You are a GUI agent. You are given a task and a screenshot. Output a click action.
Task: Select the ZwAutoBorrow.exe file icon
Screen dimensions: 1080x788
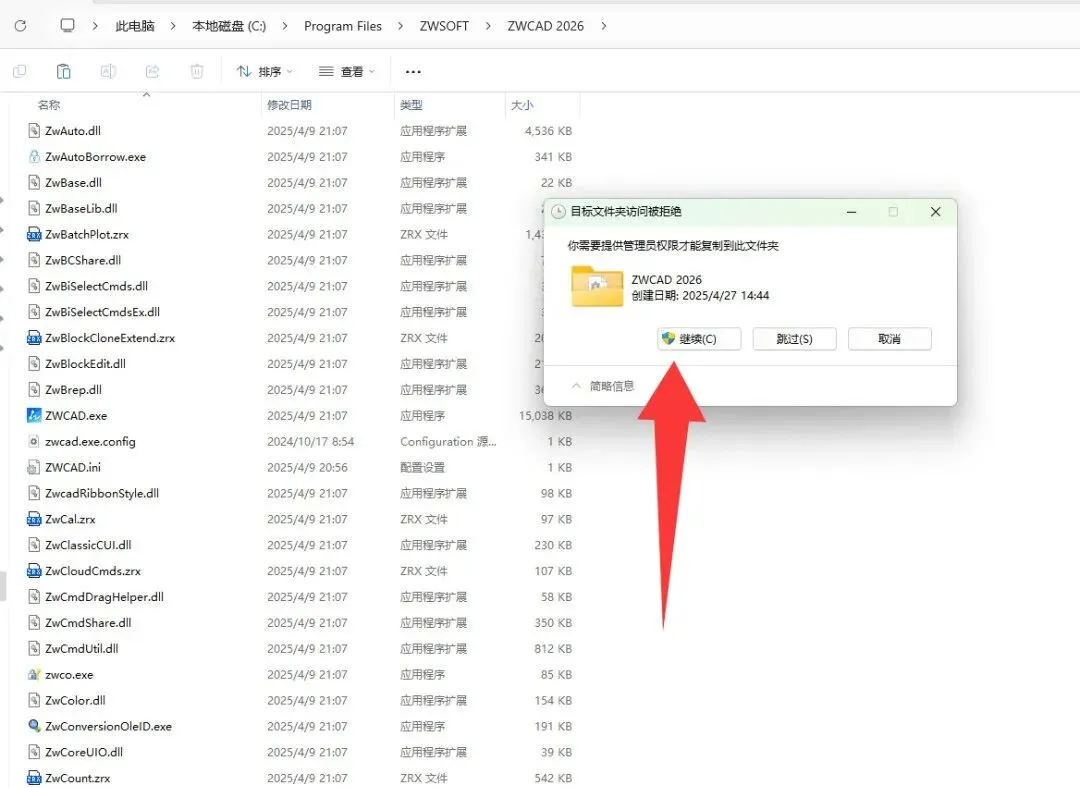pos(34,157)
